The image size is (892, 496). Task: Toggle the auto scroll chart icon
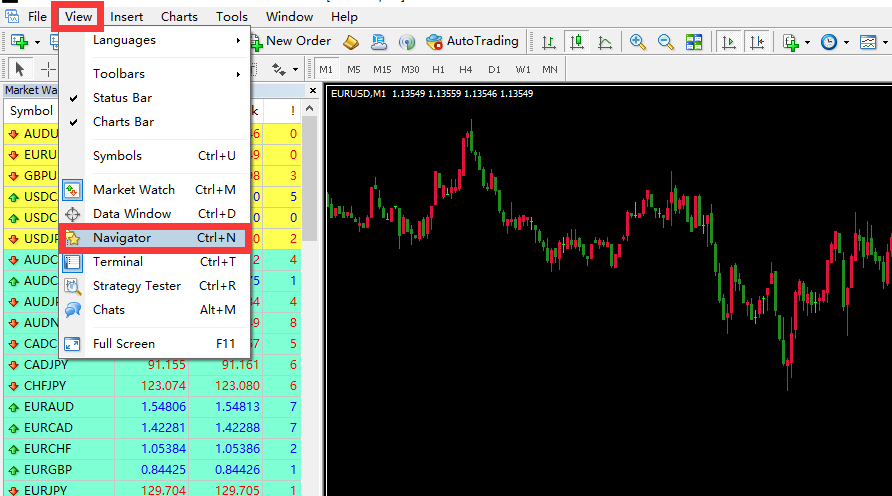pos(729,42)
